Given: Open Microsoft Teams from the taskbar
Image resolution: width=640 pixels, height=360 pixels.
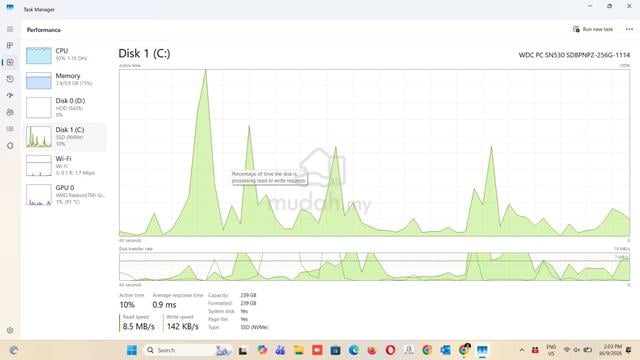Looking at the screenshot, I should click(280, 350).
